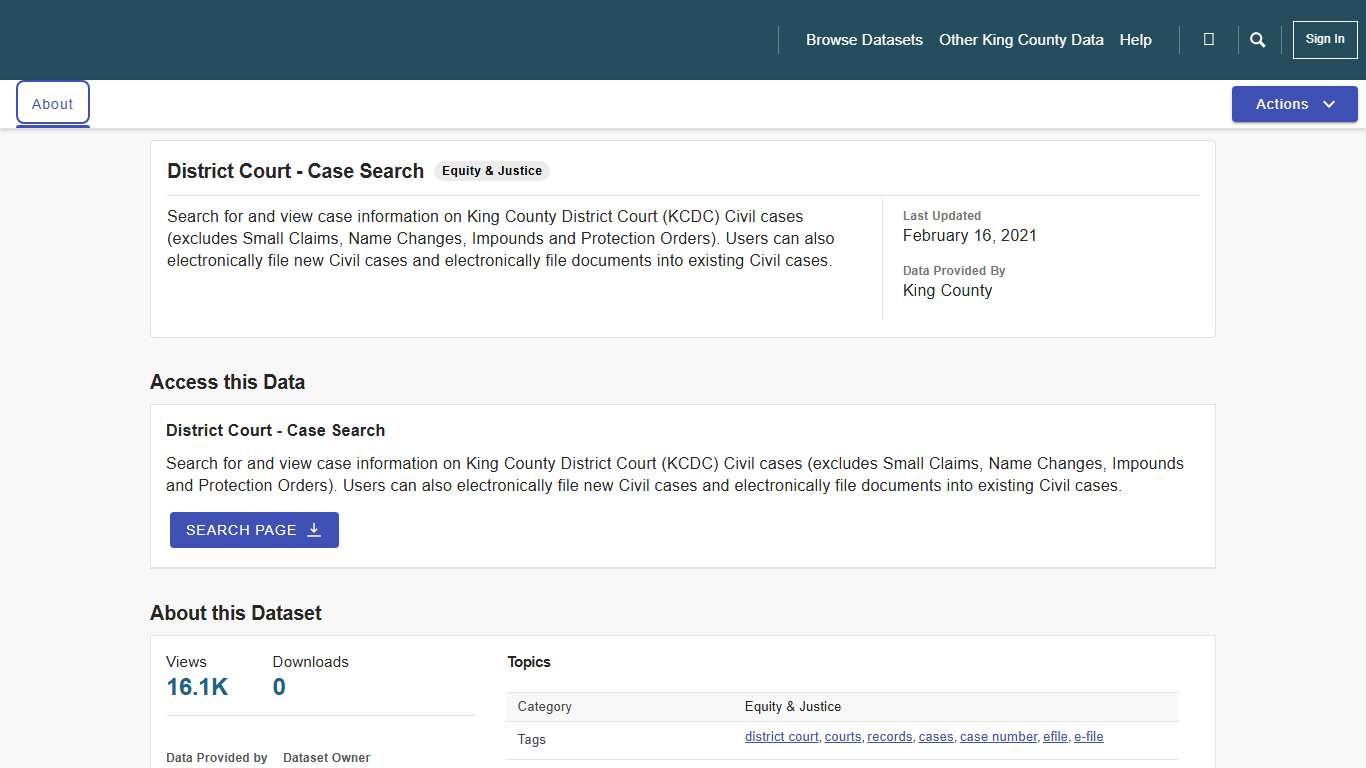Click the chevron on the Actions button
The width and height of the screenshot is (1366, 768).
(1330, 103)
